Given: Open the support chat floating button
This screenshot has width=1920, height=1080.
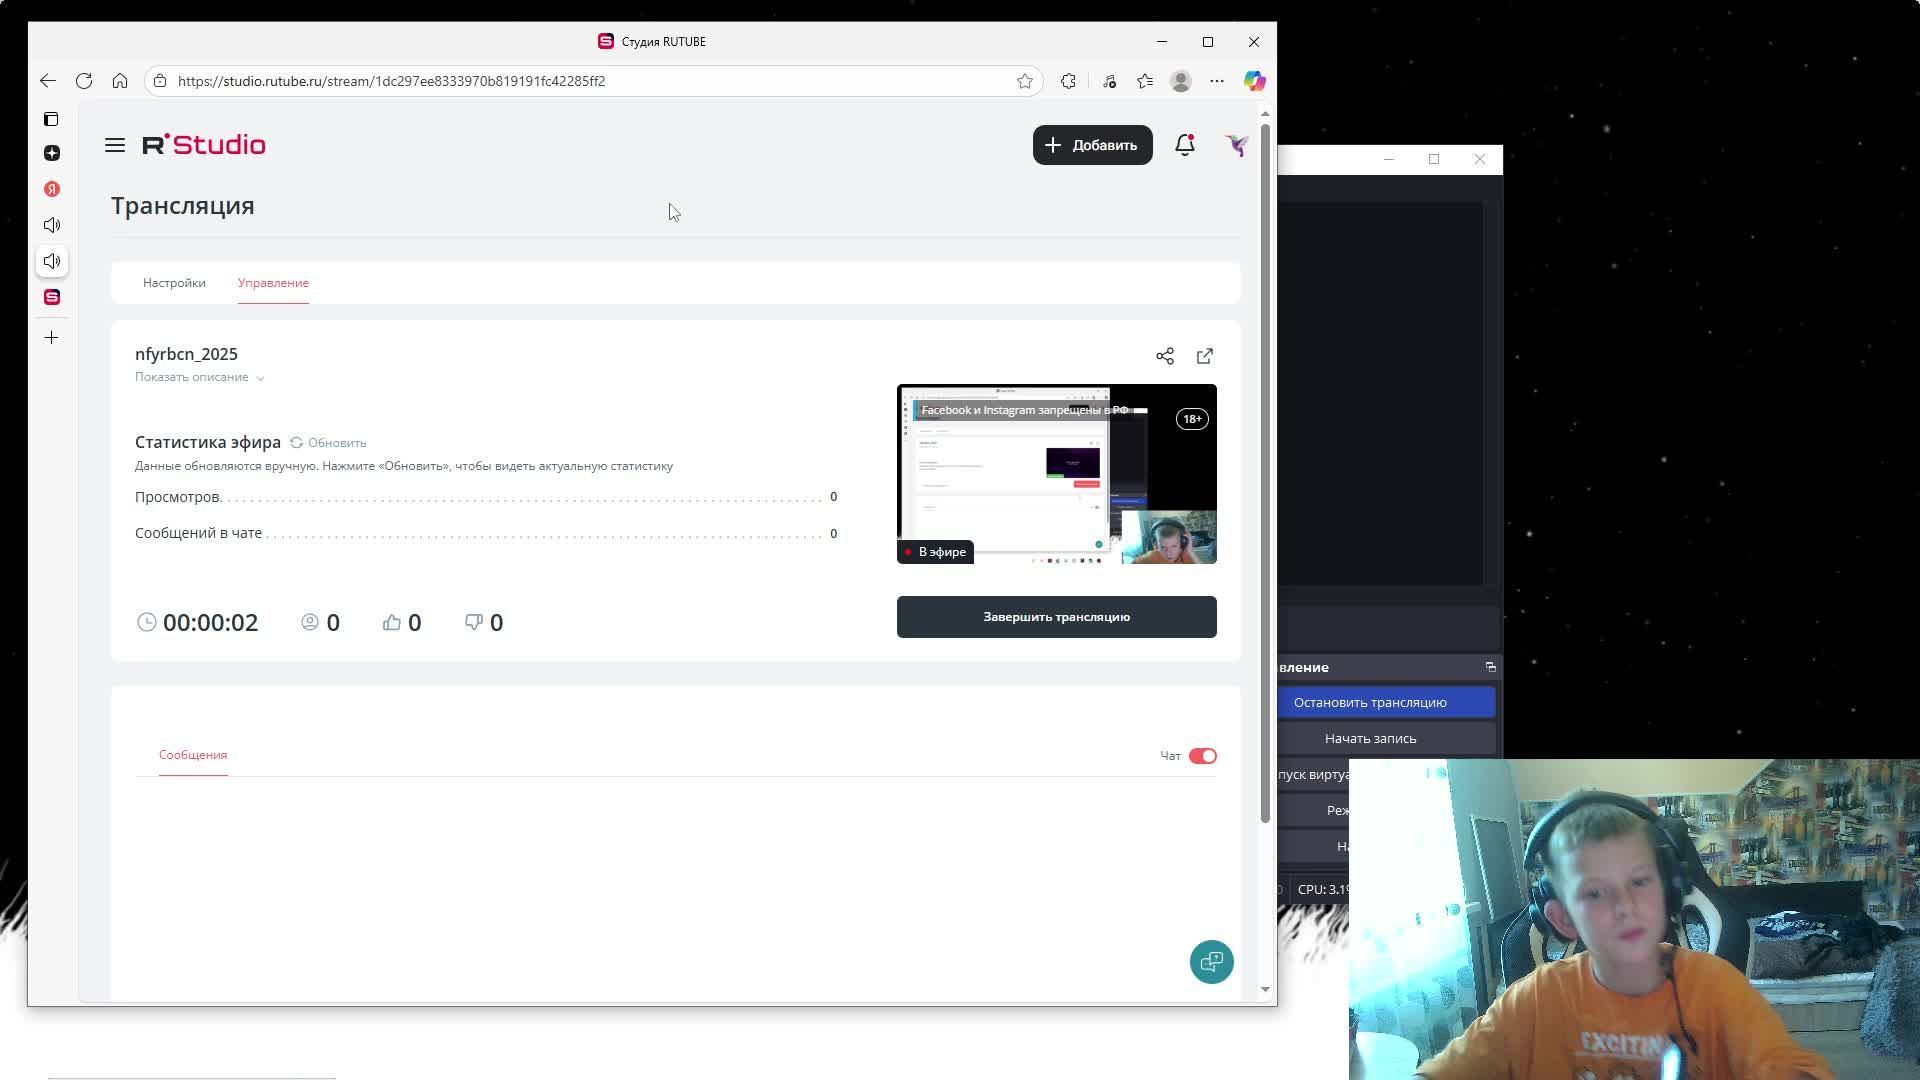Looking at the screenshot, I should 1211,962.
